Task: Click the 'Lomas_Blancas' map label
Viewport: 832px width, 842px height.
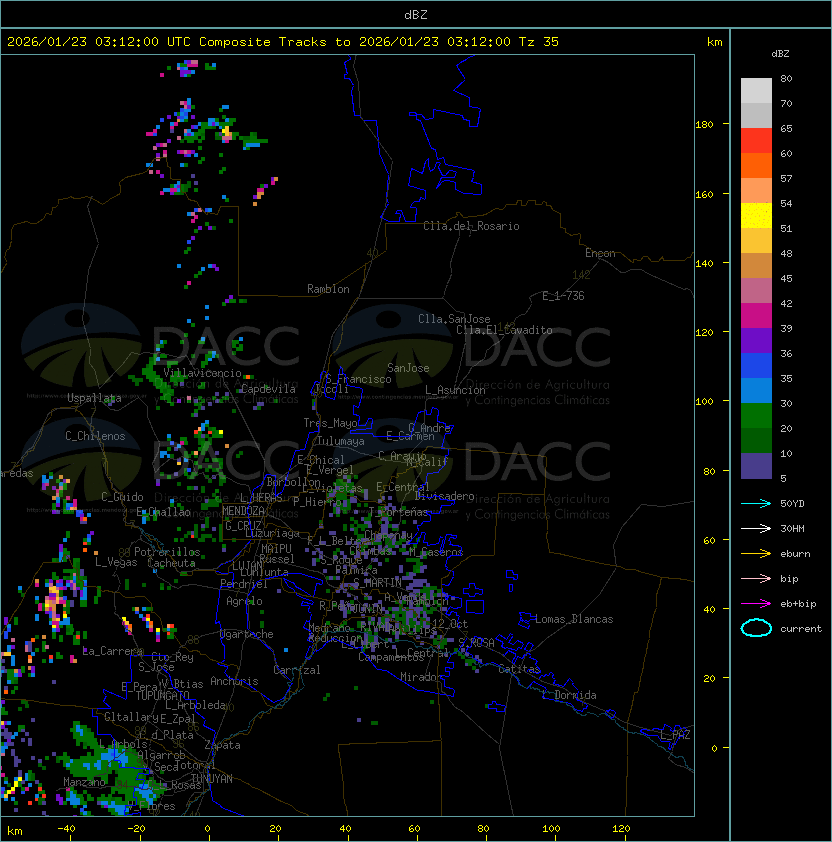Action: 574,619
